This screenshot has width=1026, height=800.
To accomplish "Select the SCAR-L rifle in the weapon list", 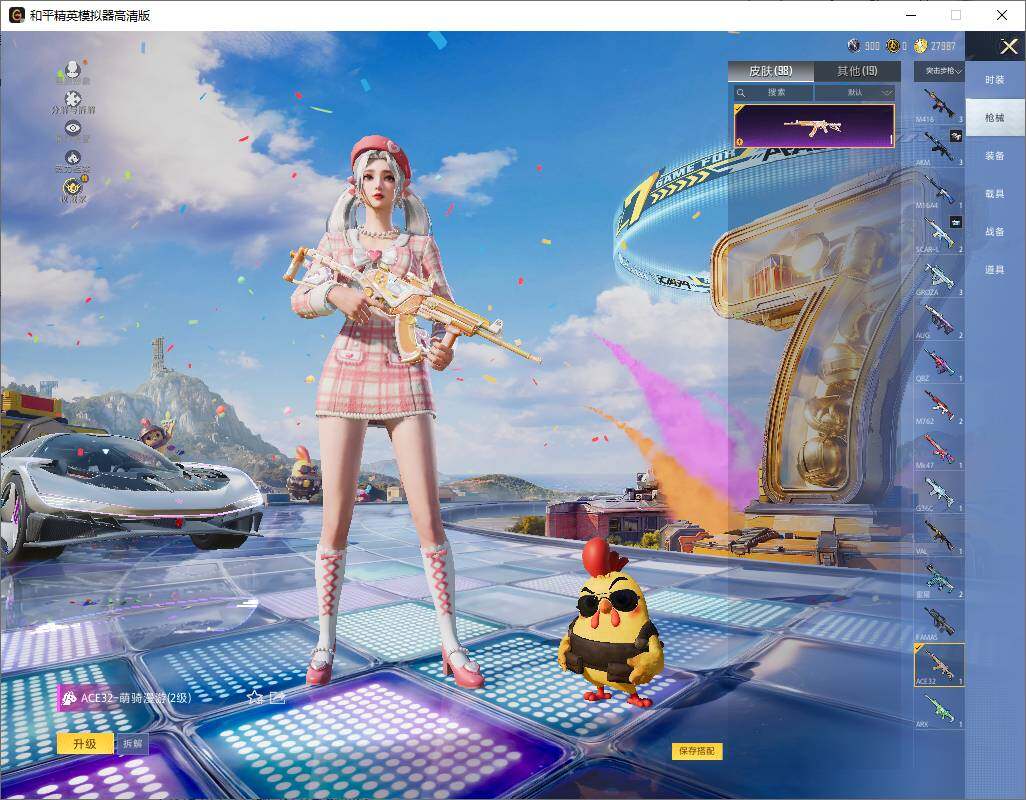I will [x=939, y=233].
